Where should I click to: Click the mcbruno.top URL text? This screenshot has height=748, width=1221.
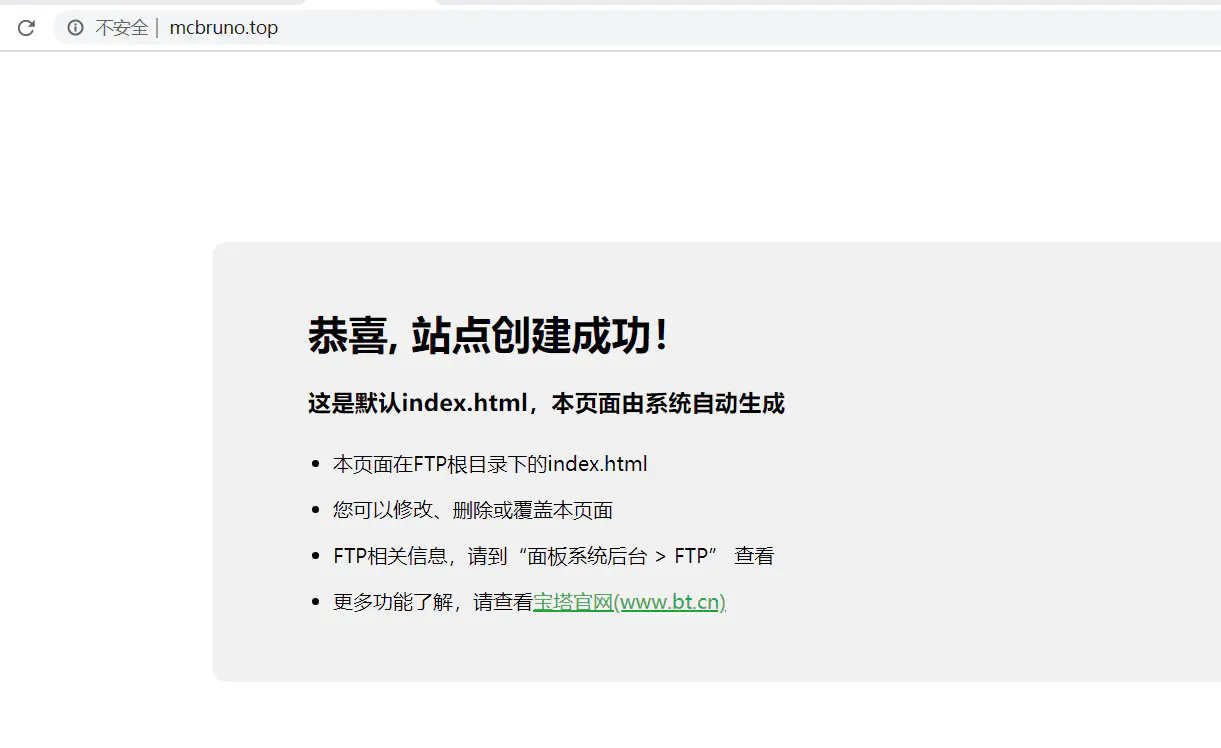(224, 27)
